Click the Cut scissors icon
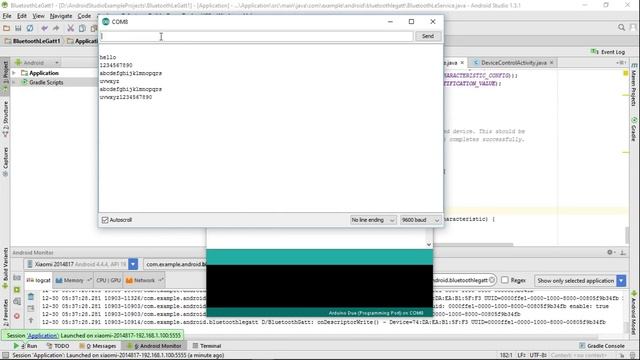 70,28
